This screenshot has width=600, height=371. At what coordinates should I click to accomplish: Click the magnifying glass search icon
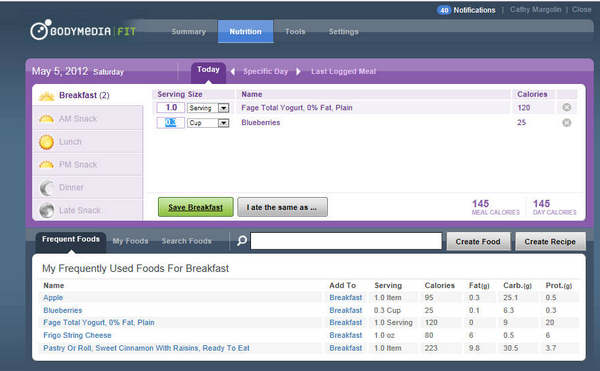click(x=242, y=241)
